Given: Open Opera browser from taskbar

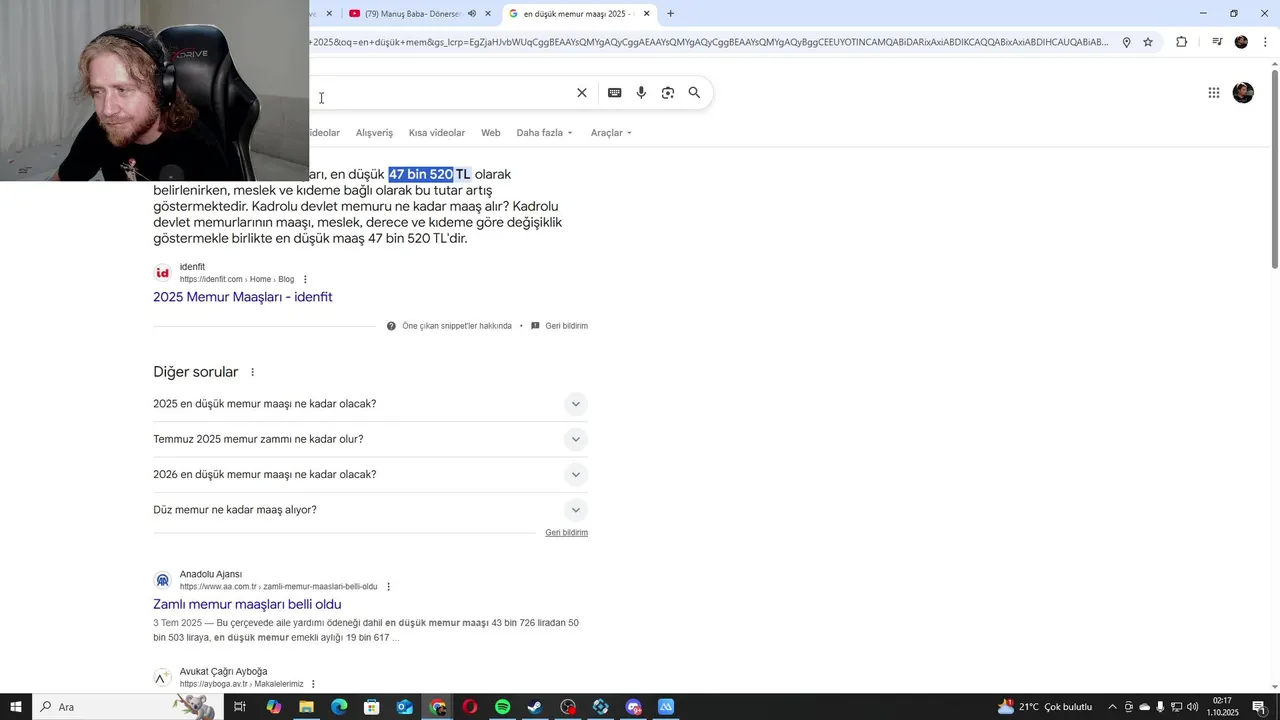Looking at the screenshot, I should [470, 707].
